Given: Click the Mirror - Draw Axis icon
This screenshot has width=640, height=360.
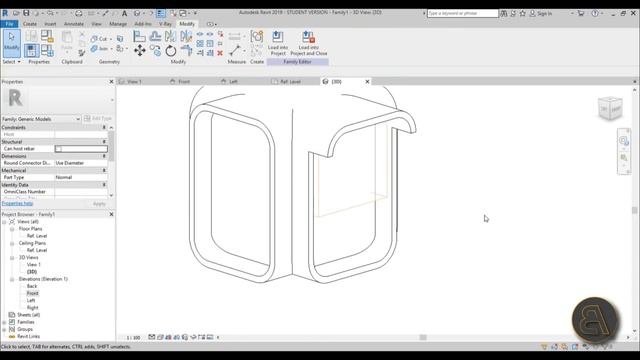Looking at the screenshot, I should [x=186, y=36].
